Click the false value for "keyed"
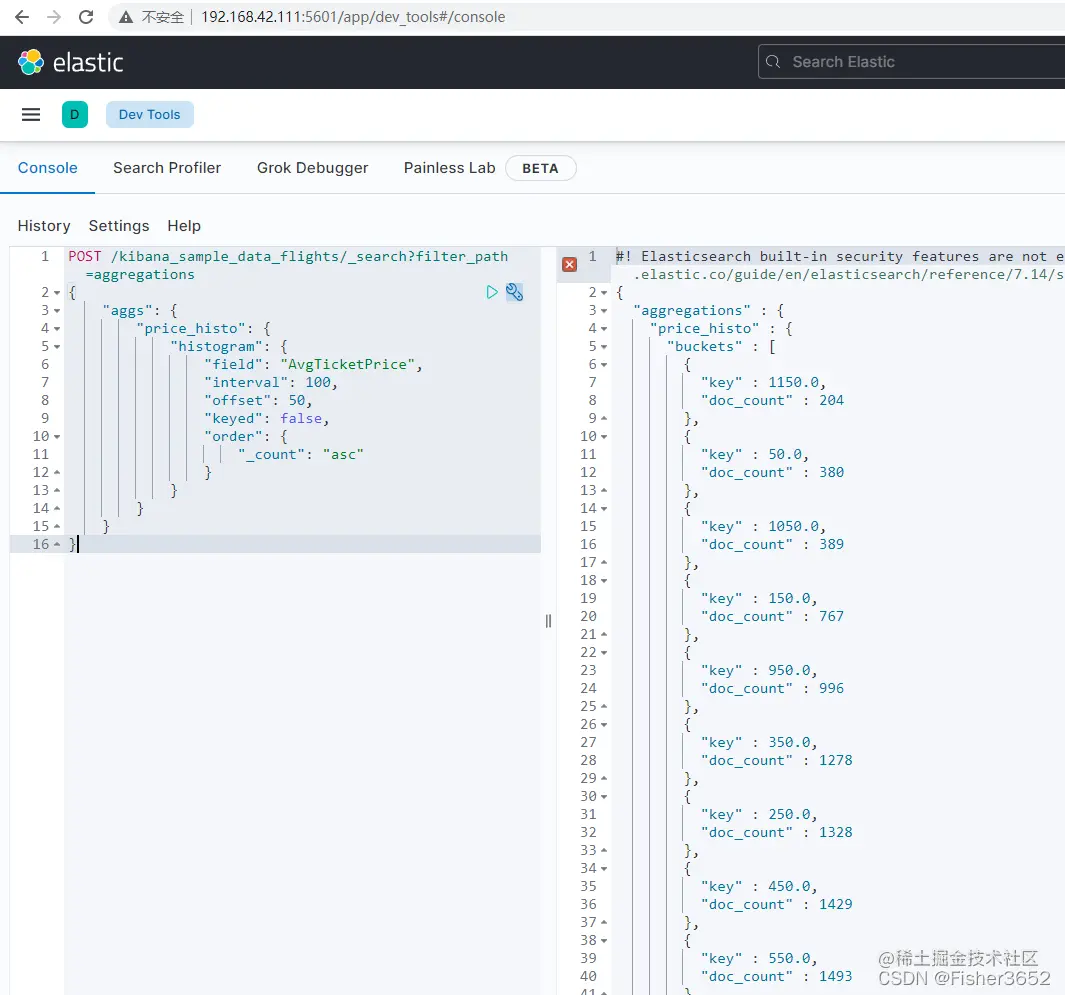 [301, 418]
